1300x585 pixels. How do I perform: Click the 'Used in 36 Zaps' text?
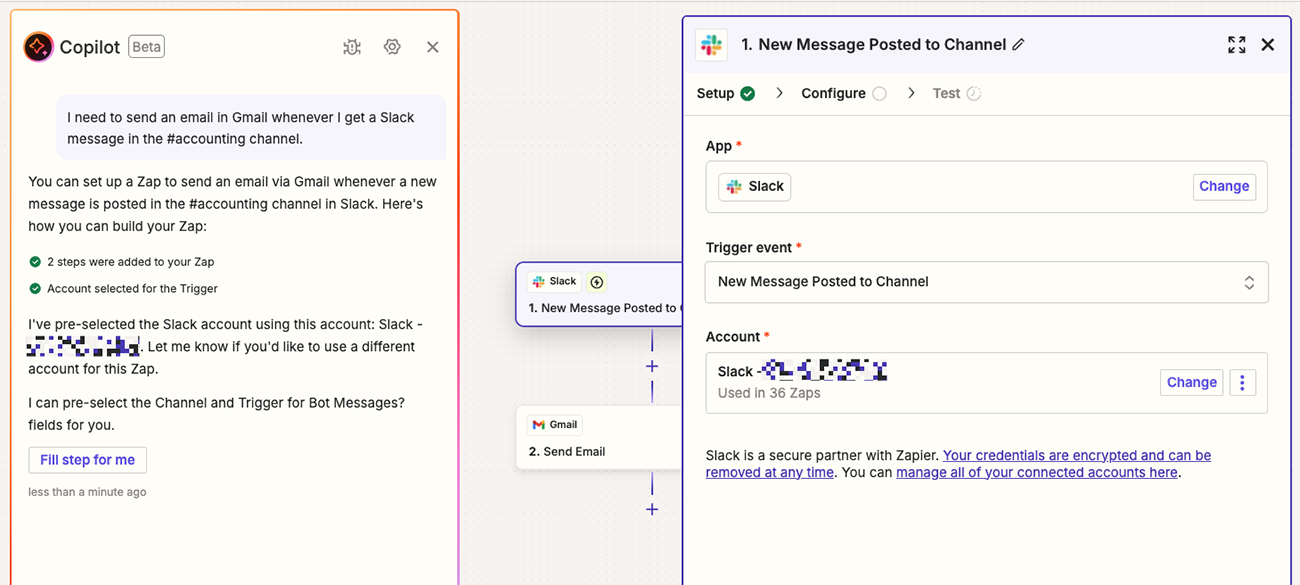click(x=769, y=393)
